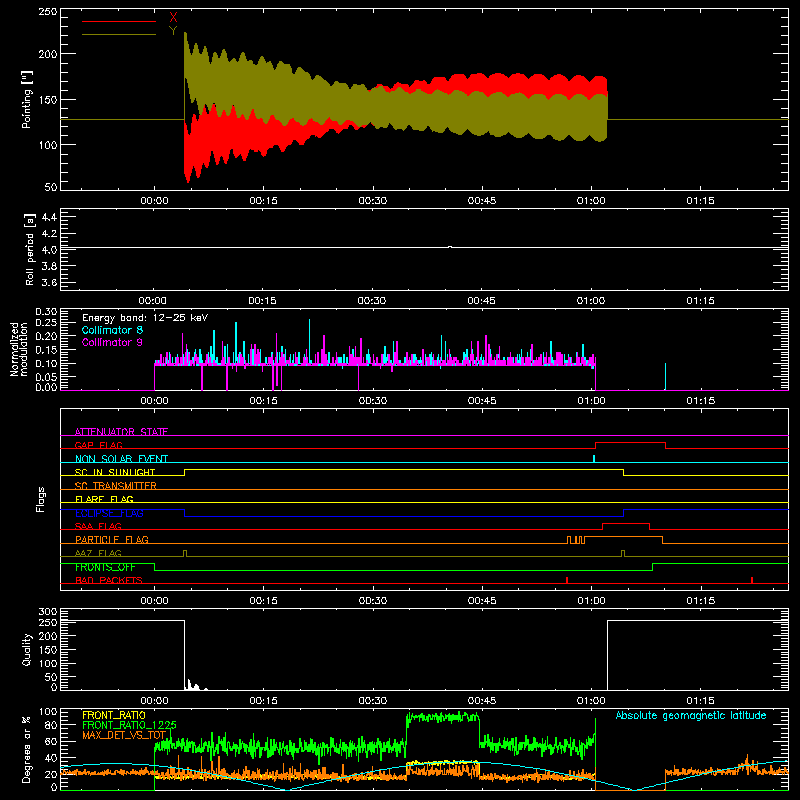Select the FRONTS_OFF flag label
800x800 pixels.
coord(105,567)
